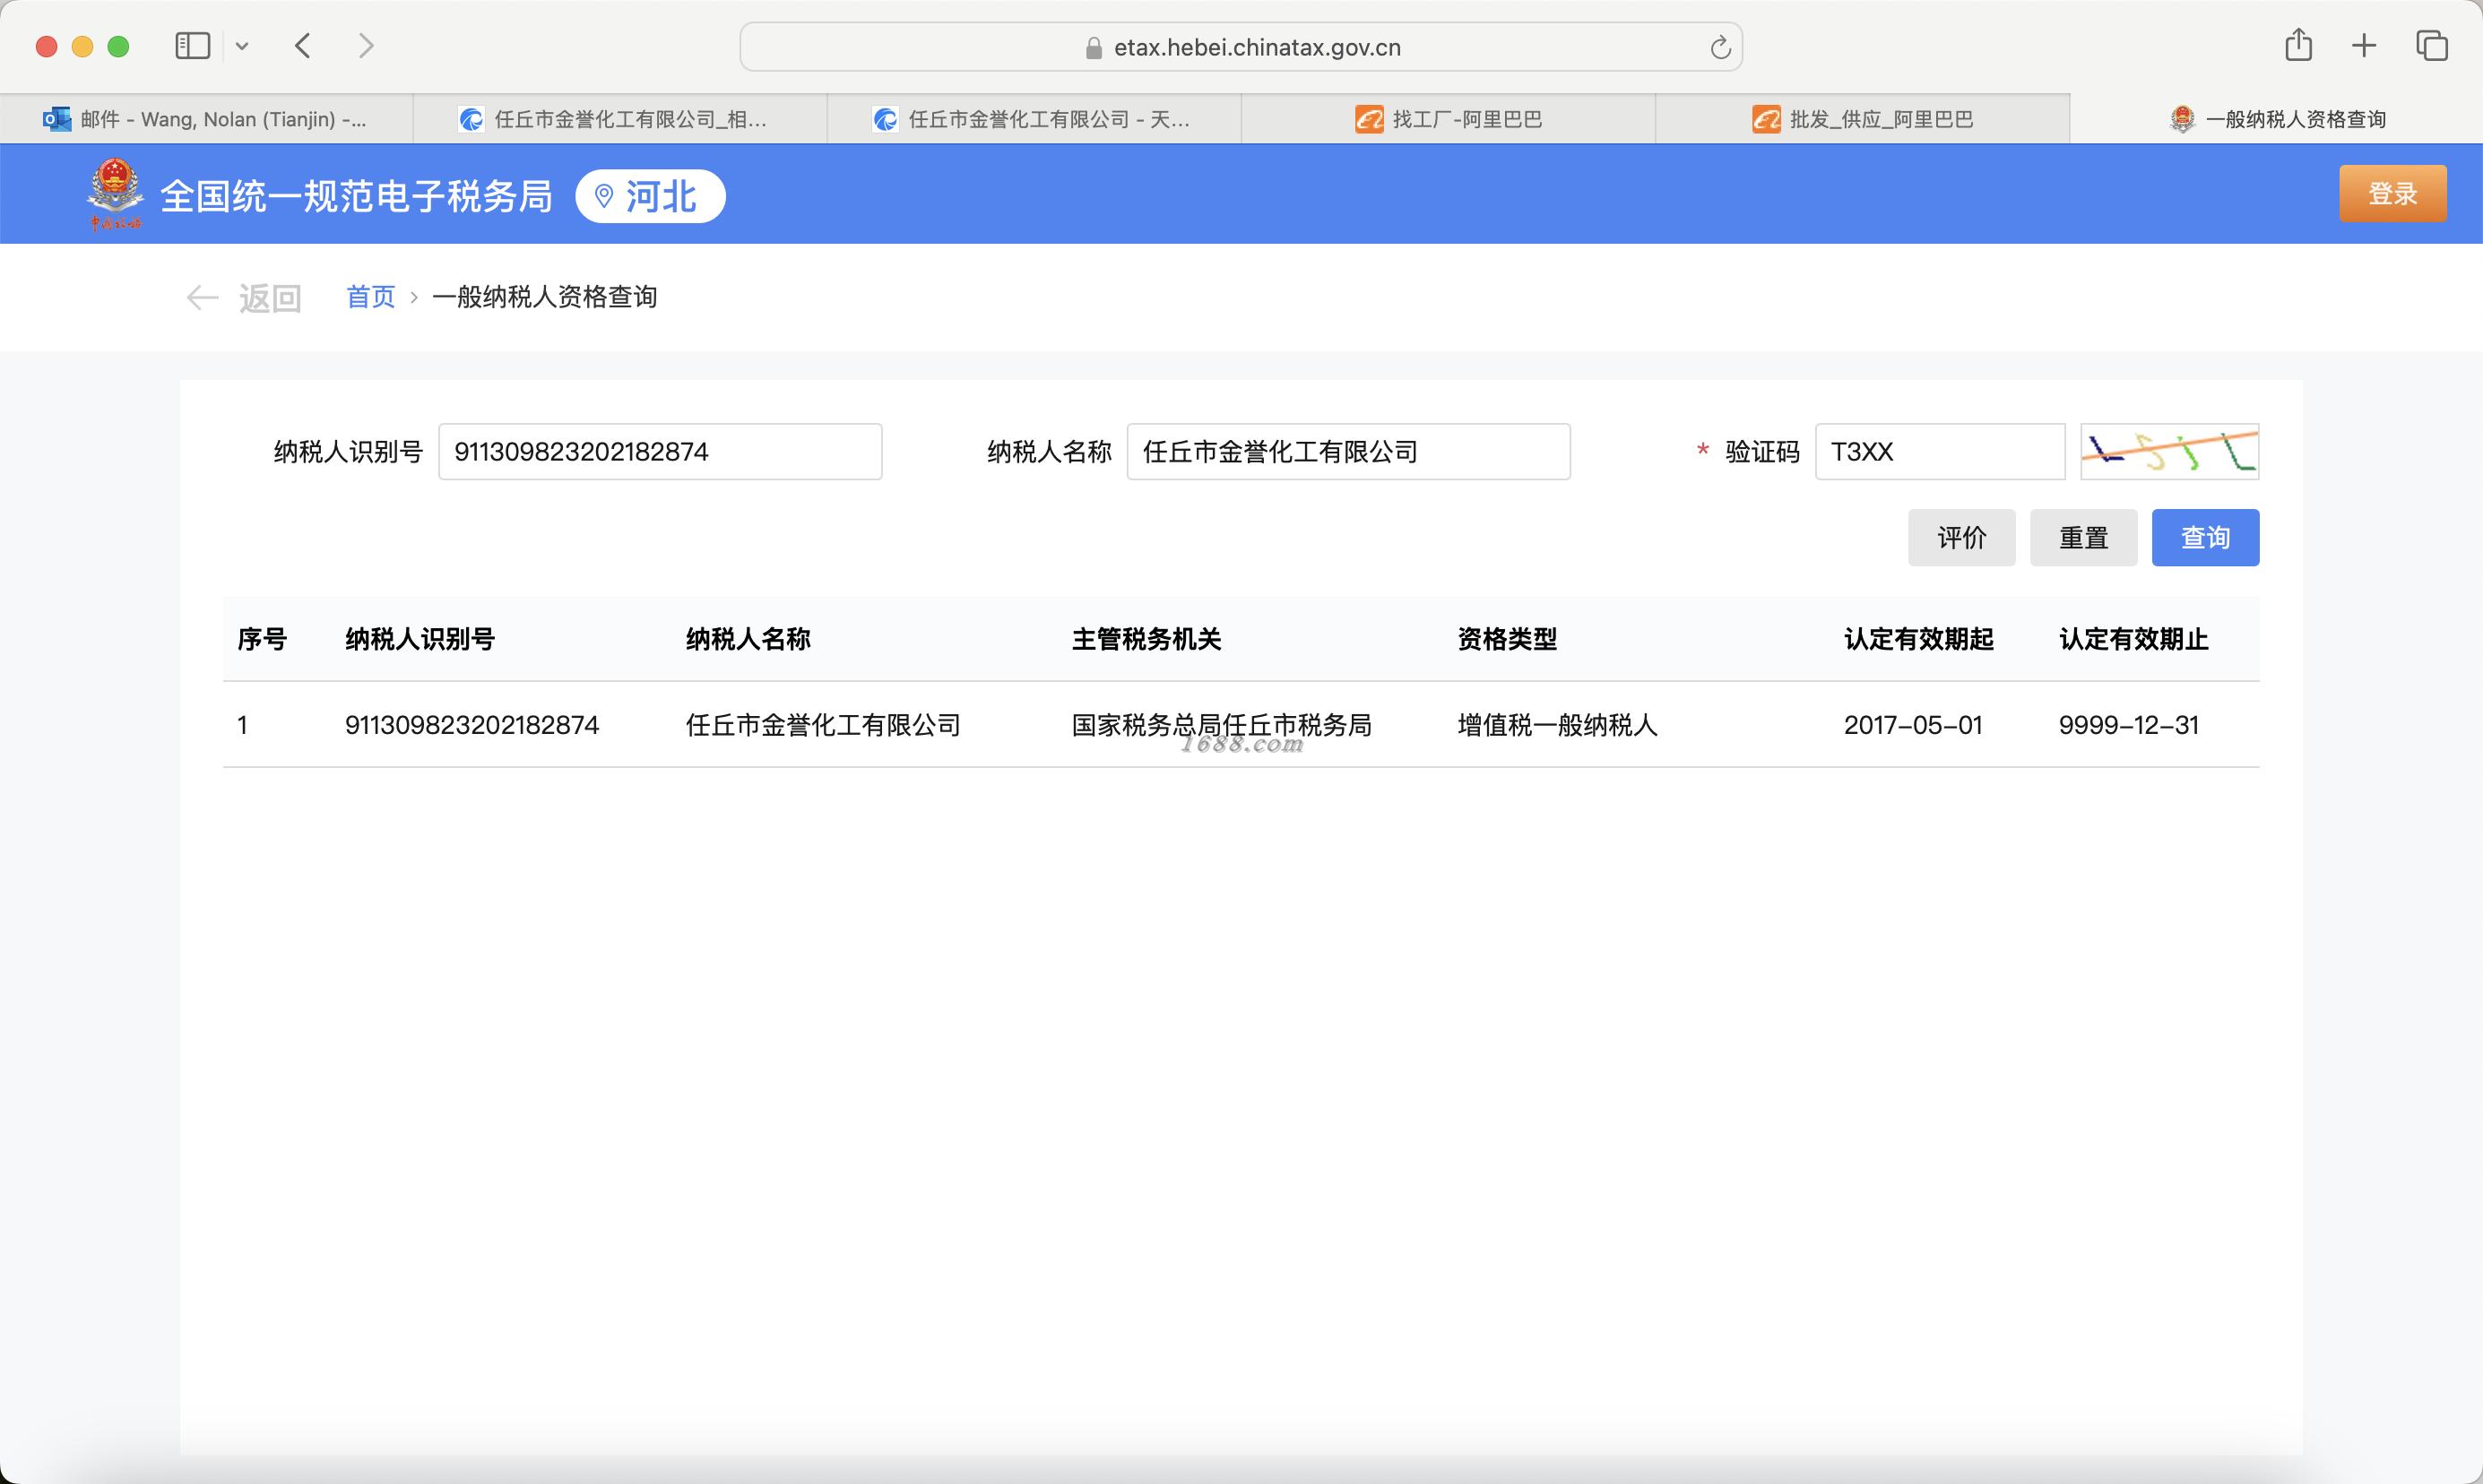
Task: Click the 重置 reset button
Action: [x=2083, y=538]
